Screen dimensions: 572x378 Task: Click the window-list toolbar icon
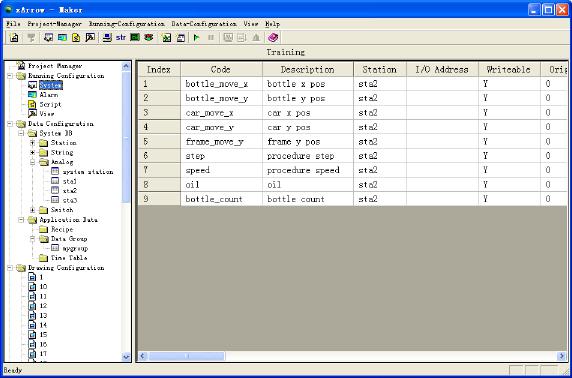(181, 38)
